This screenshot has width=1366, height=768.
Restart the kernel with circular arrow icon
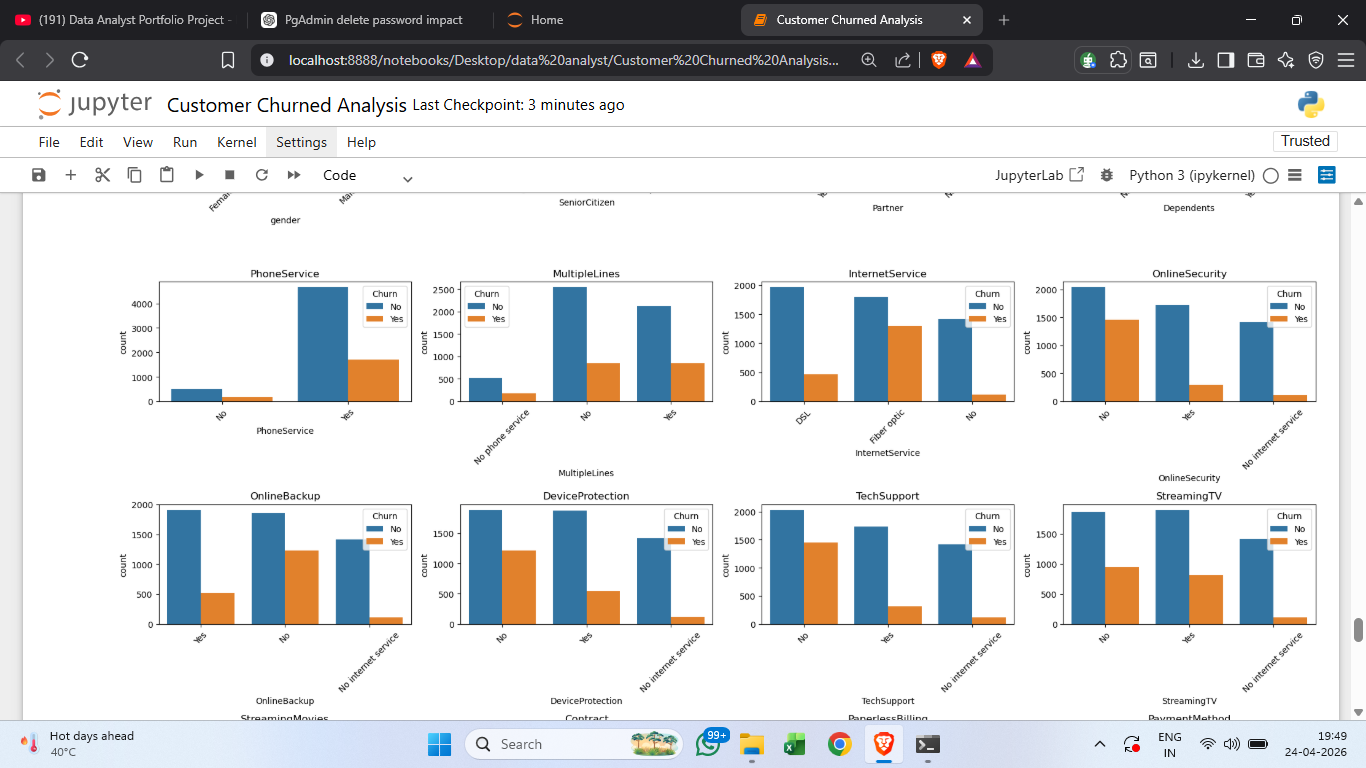click(x=262, y=175)
